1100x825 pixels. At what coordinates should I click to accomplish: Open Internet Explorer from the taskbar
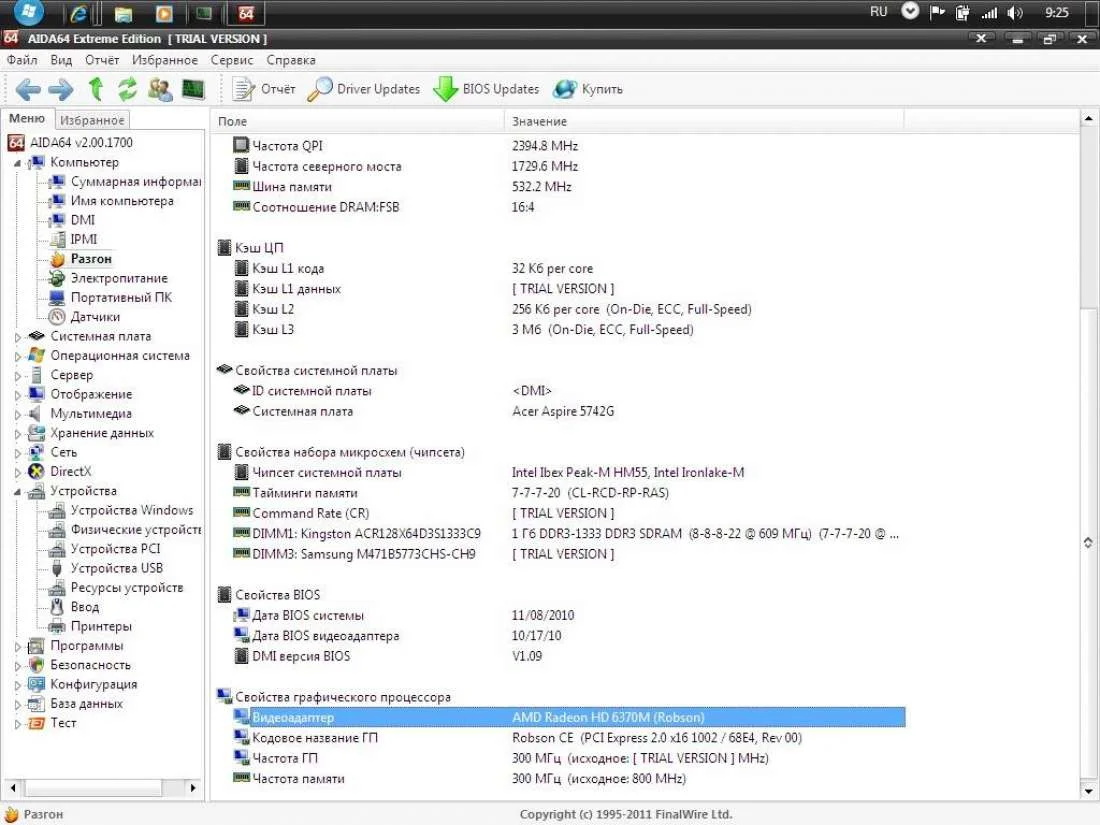pyautogui.click(x=79, y=14)
